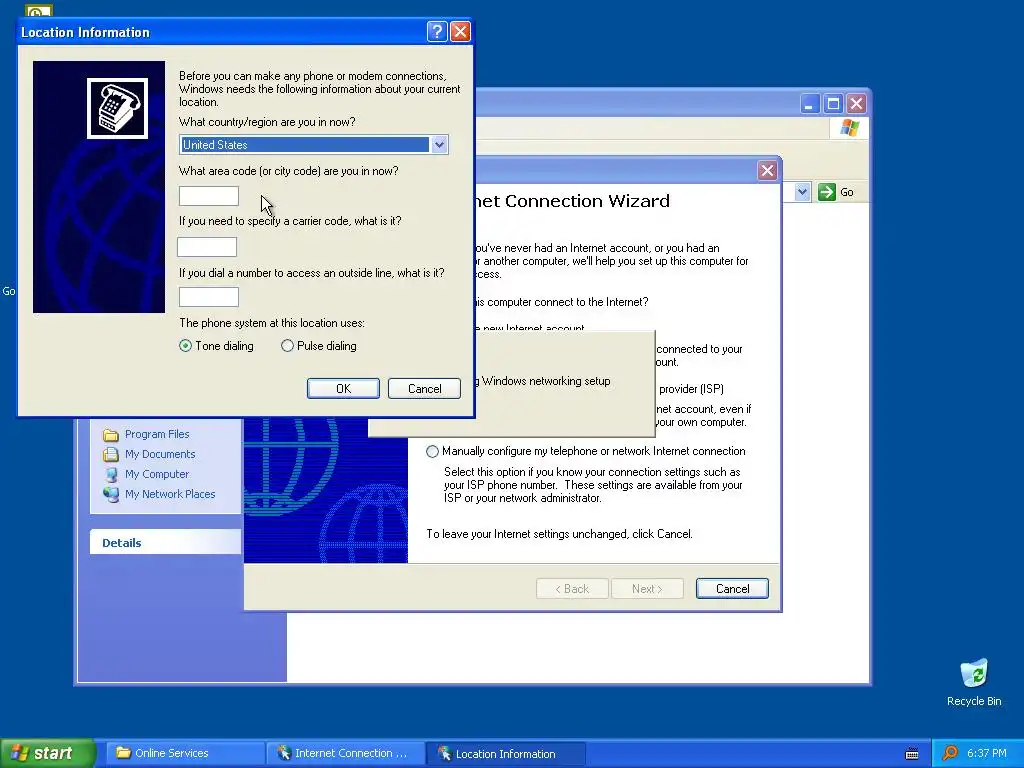Switch to Location Information taskbar button
1024x768 pixels.
(505, 754)
